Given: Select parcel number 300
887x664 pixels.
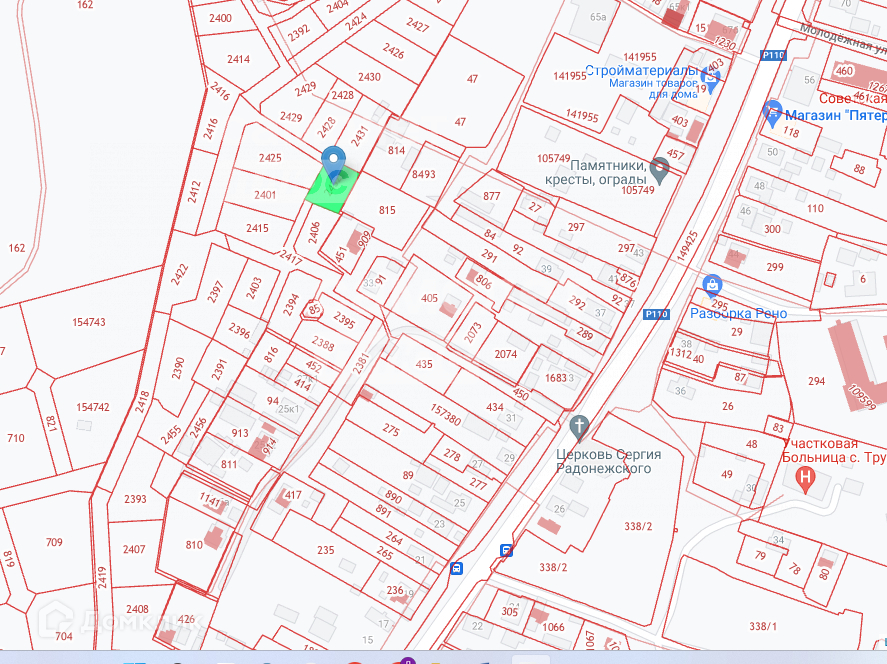Looking at the screenshot, I should coord(772,229).
